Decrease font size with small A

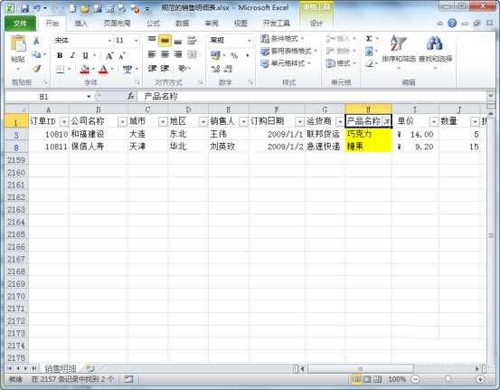122,56
